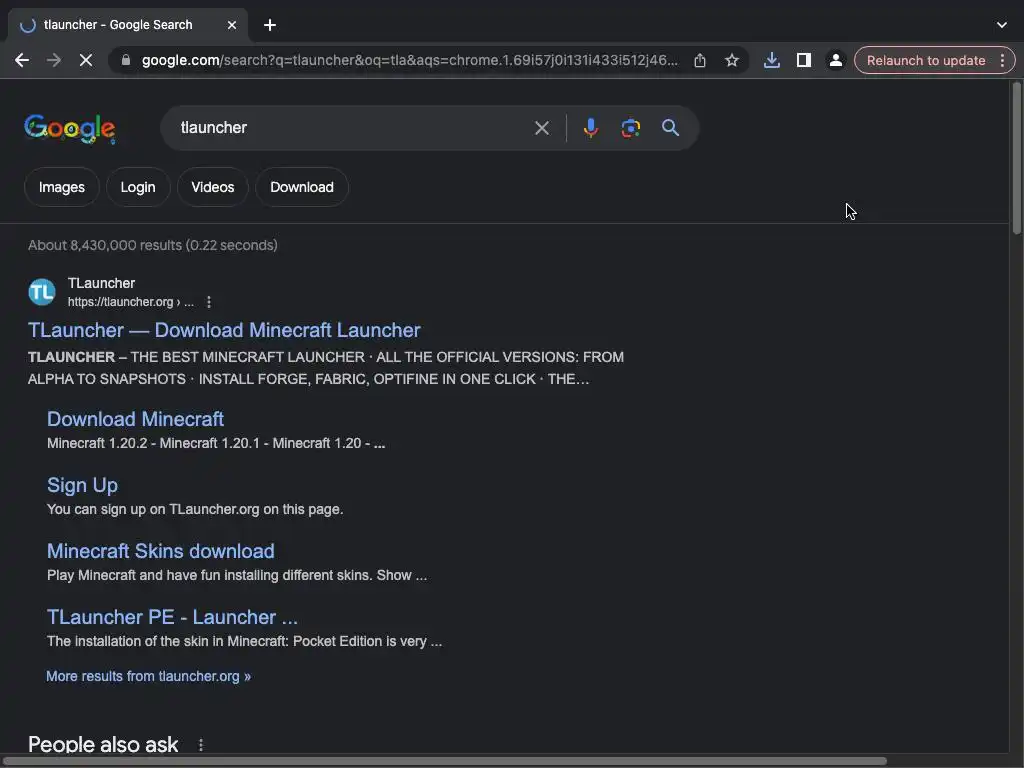Open Minecraft Skins download sitelink

tap(161, 551)
